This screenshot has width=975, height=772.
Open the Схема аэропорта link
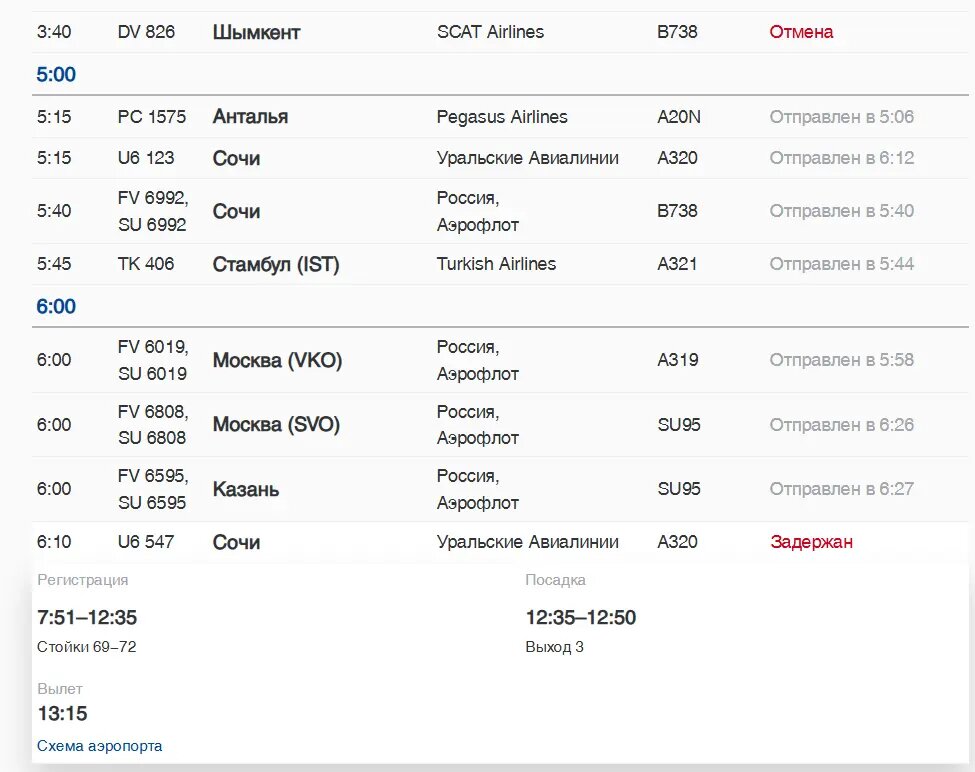click(x=99, y=746)
